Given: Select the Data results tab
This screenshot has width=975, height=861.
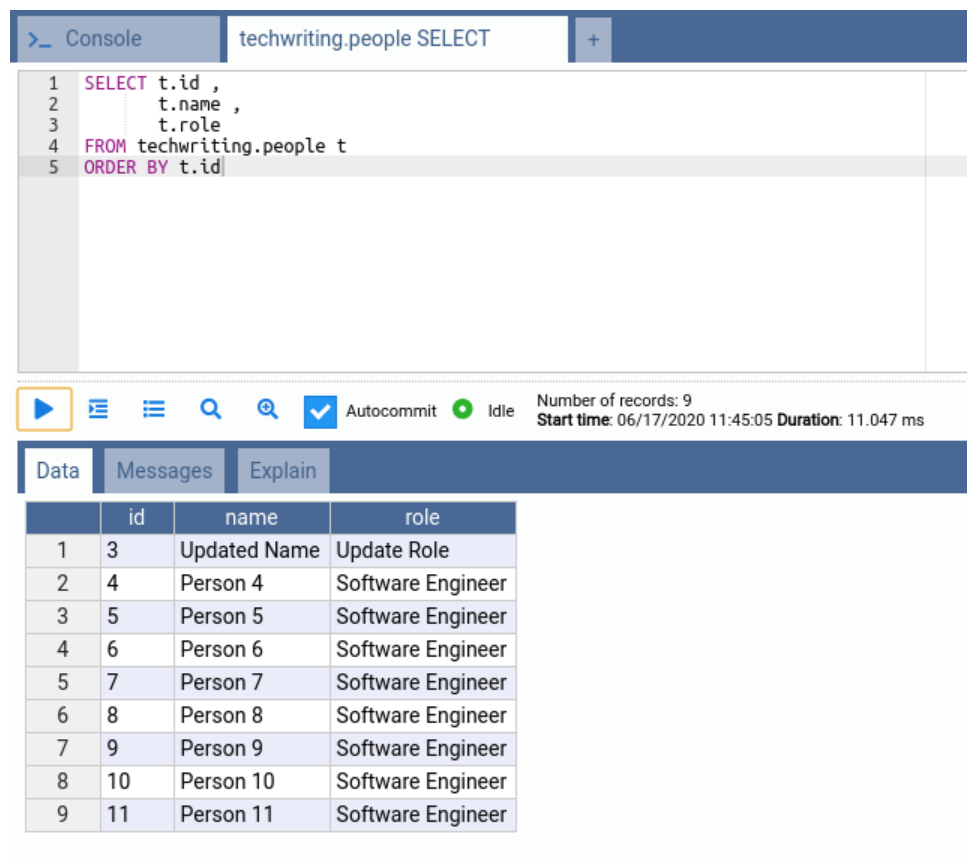Looking at the screenshot, I should click(57, 471).
